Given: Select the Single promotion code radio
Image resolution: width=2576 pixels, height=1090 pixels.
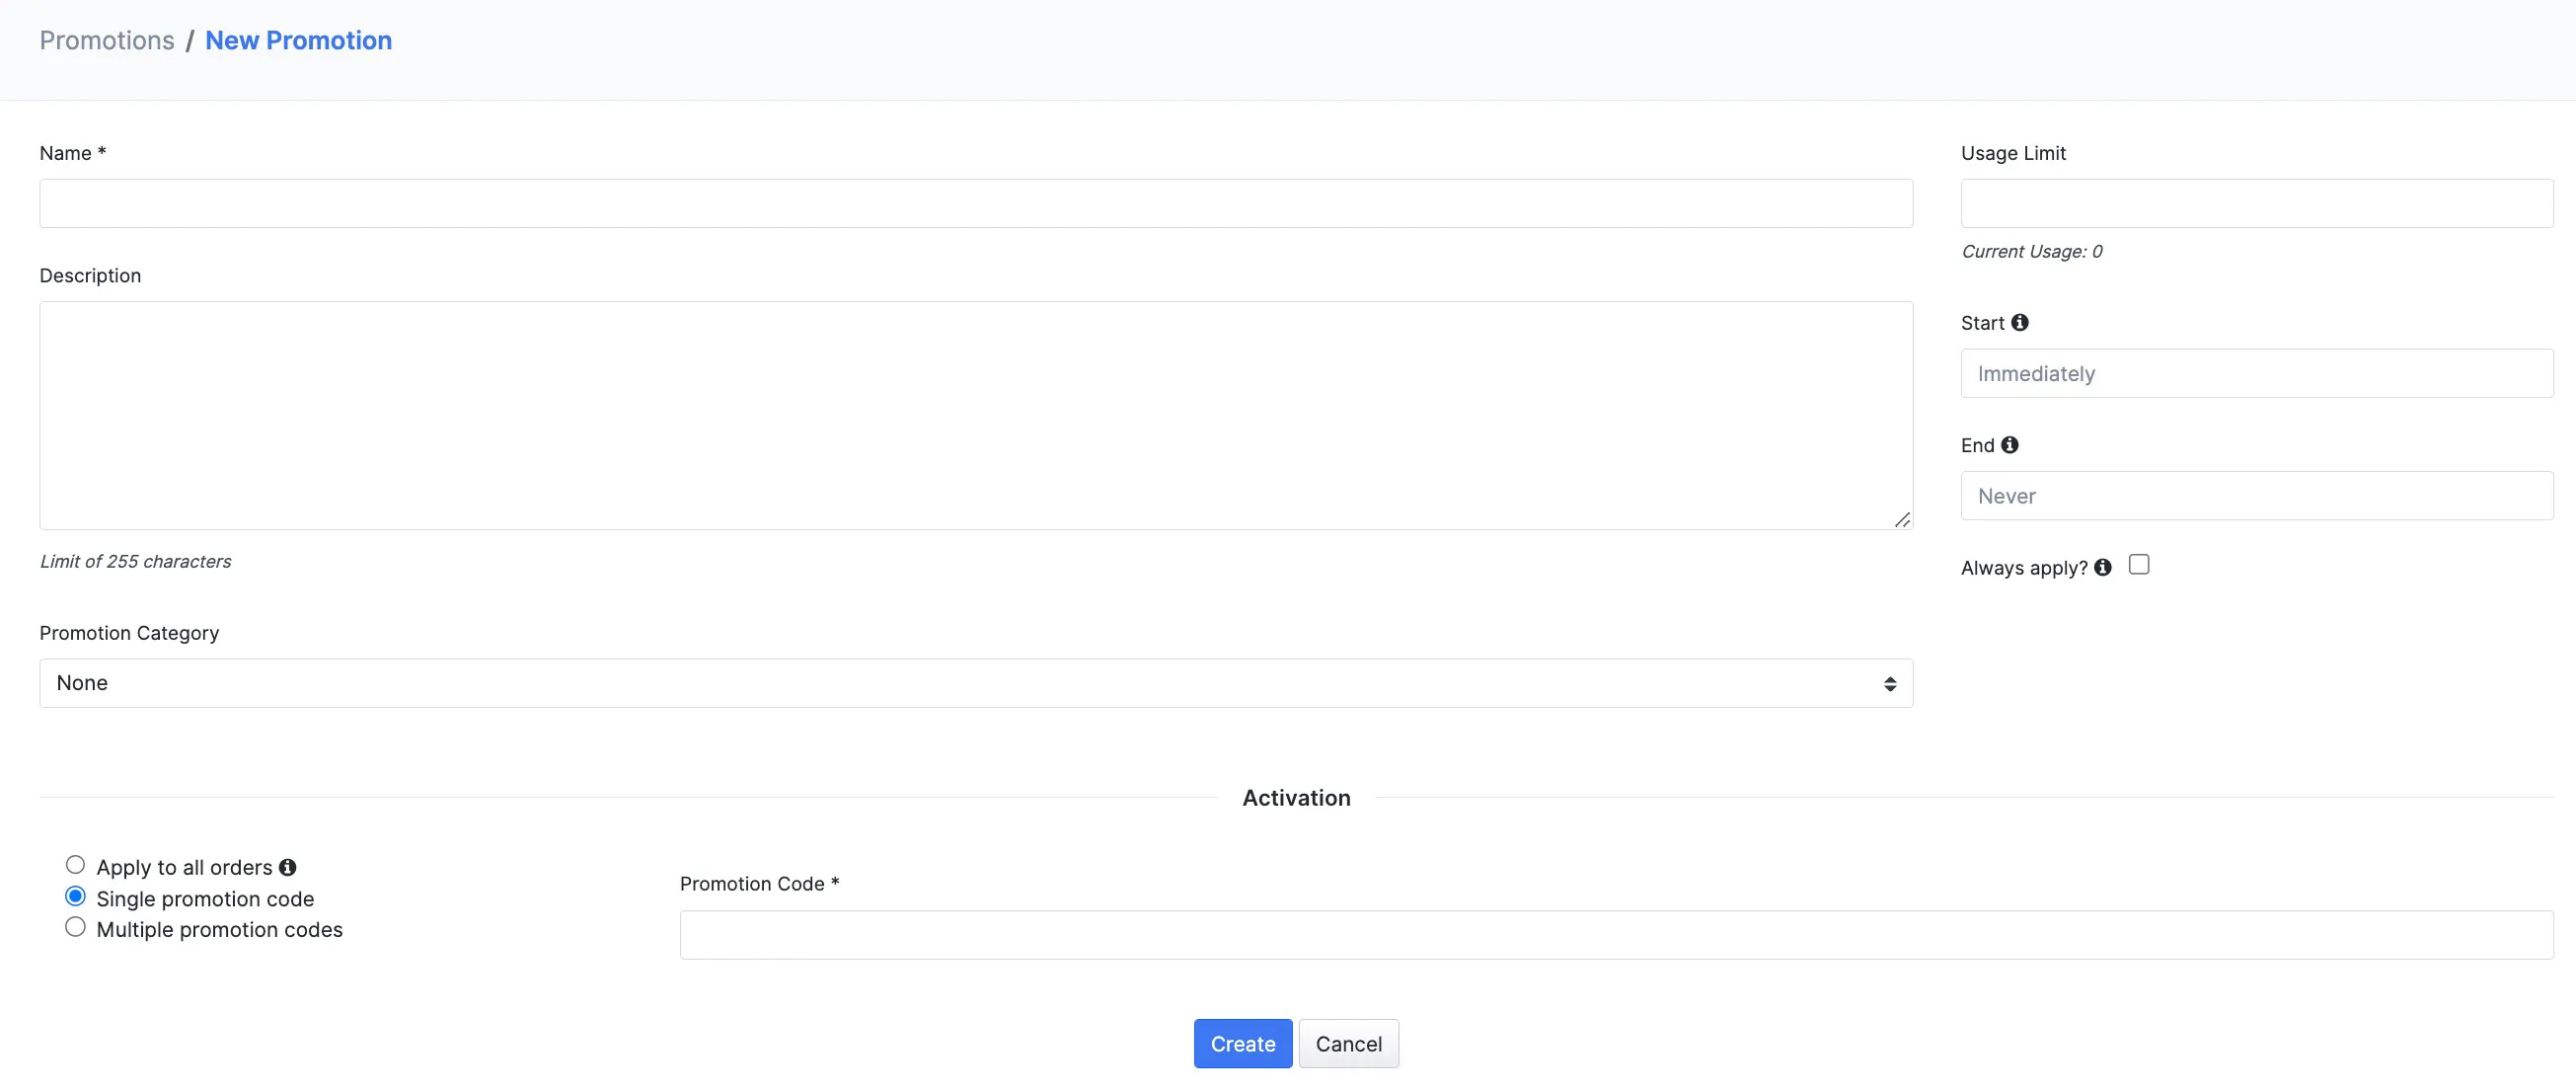Looking at the screenshot, I should click(x=75, y=896).
